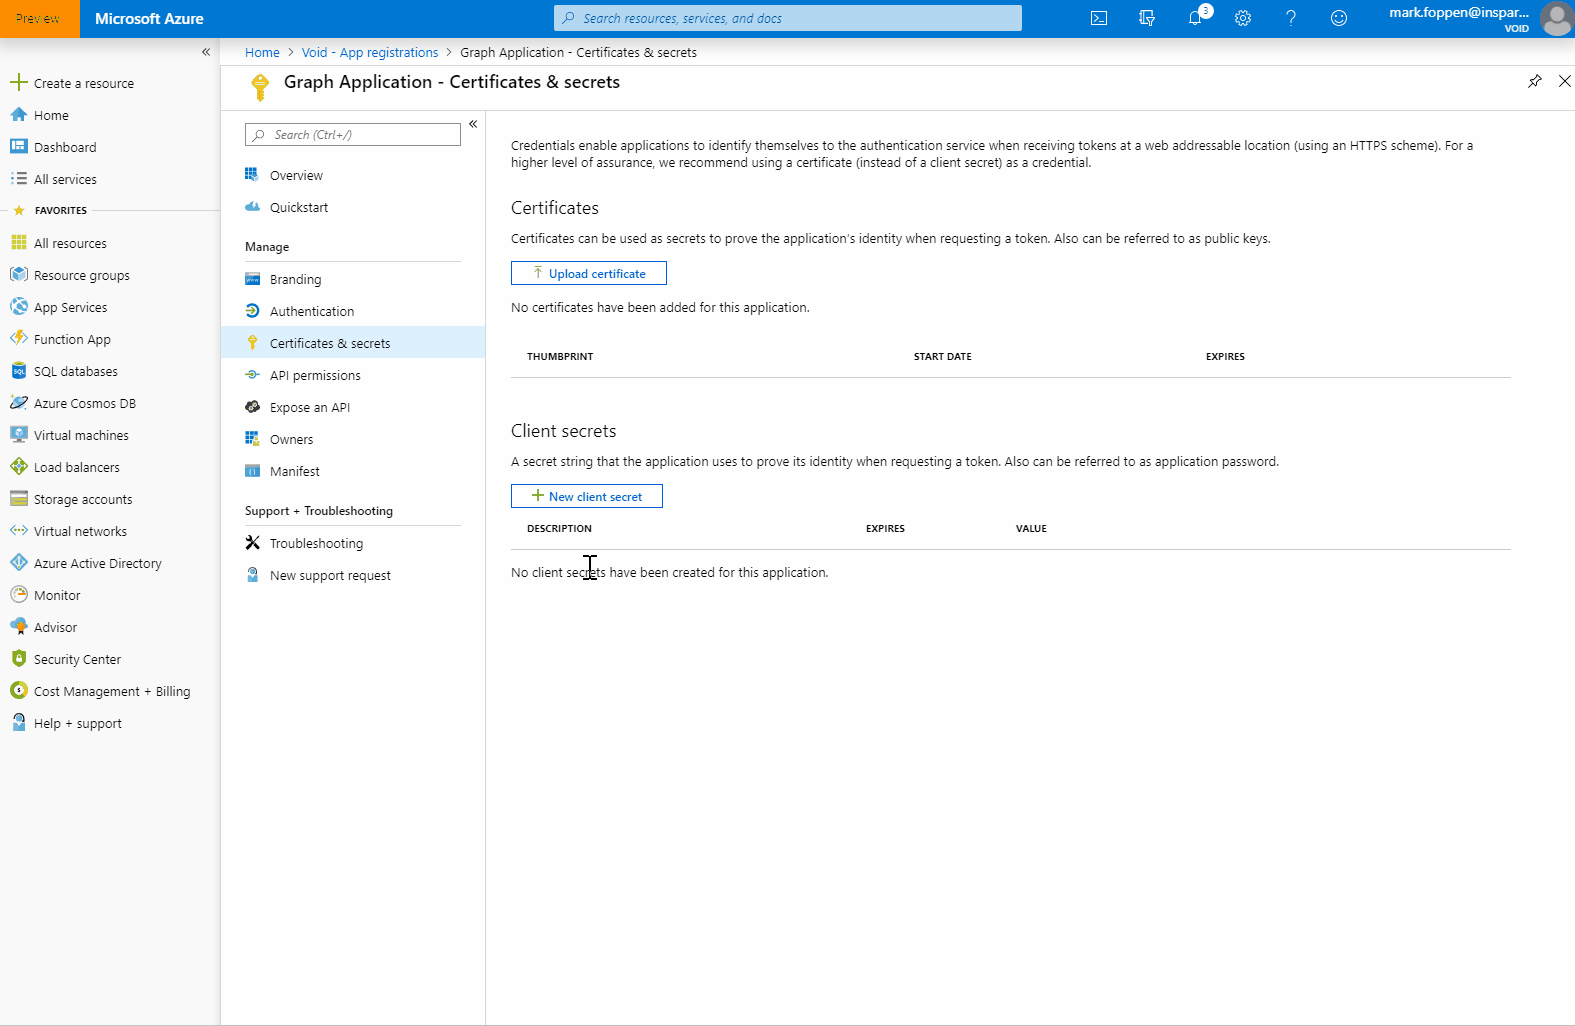Open account avatar menu
The image size is (1575, 1026).
[1557, 18]
